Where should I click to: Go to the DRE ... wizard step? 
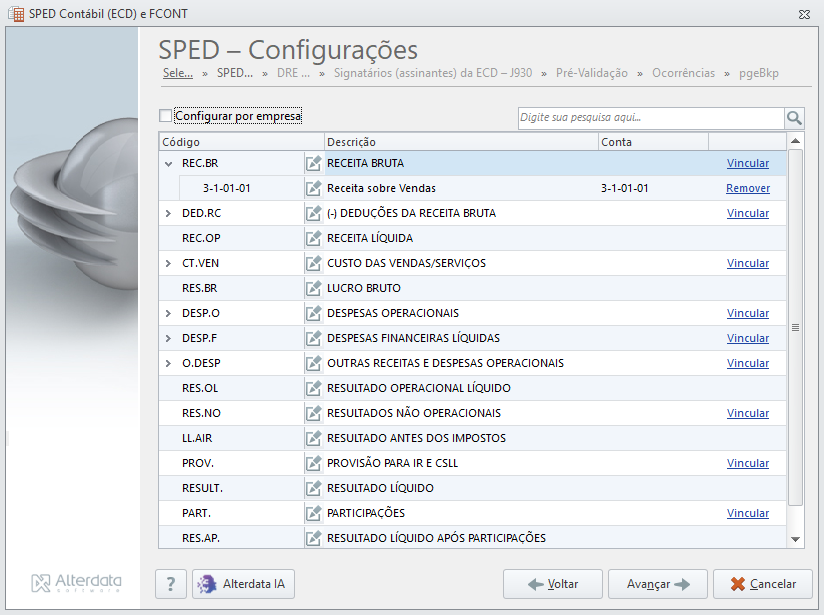coord(293,73)
